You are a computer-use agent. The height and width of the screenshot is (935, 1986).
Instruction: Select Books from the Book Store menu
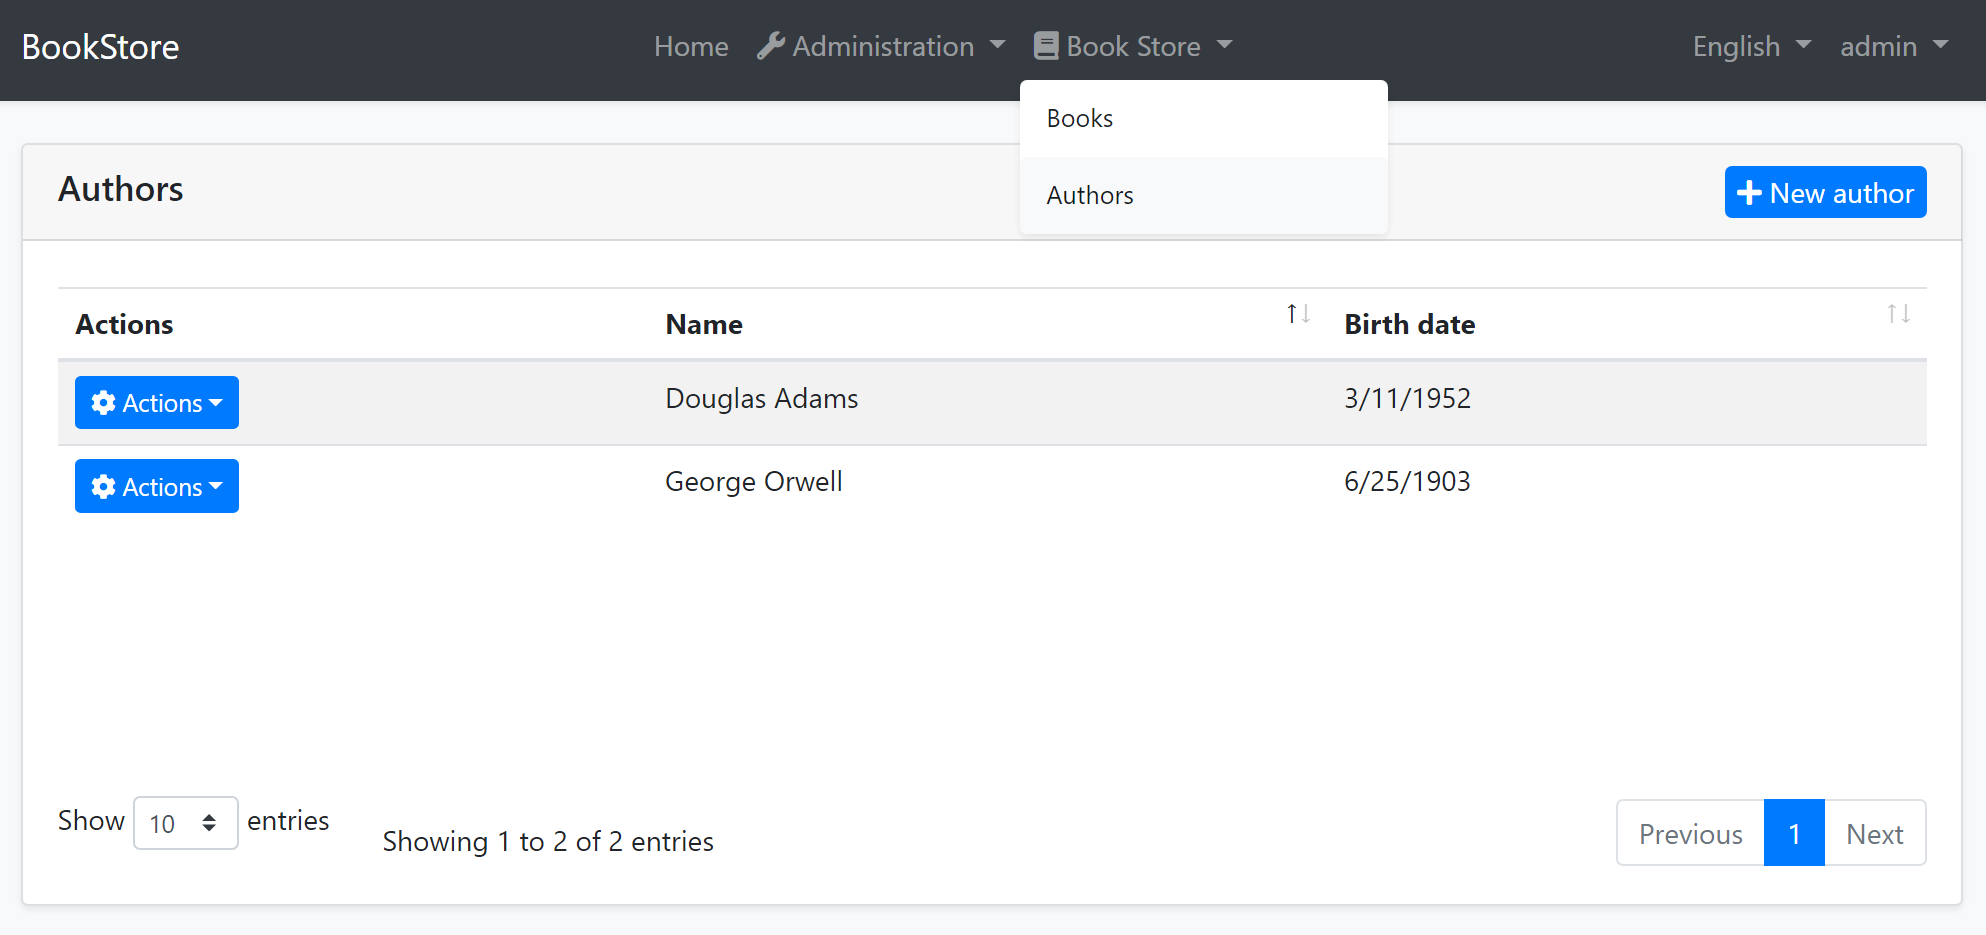point(1080,119)
